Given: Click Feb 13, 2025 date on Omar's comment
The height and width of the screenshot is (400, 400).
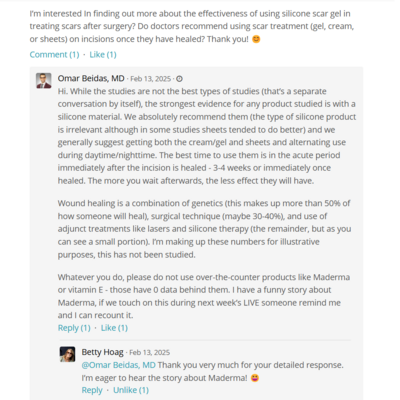Looking at the screenshot, I should tap(150, 79).
